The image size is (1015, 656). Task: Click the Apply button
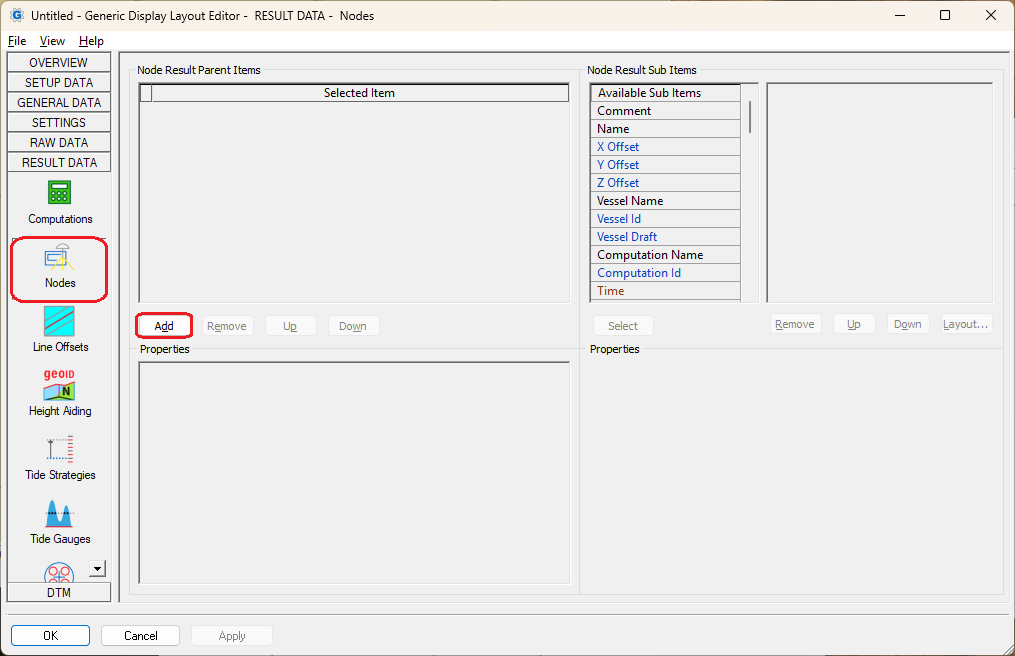[232, 635]
